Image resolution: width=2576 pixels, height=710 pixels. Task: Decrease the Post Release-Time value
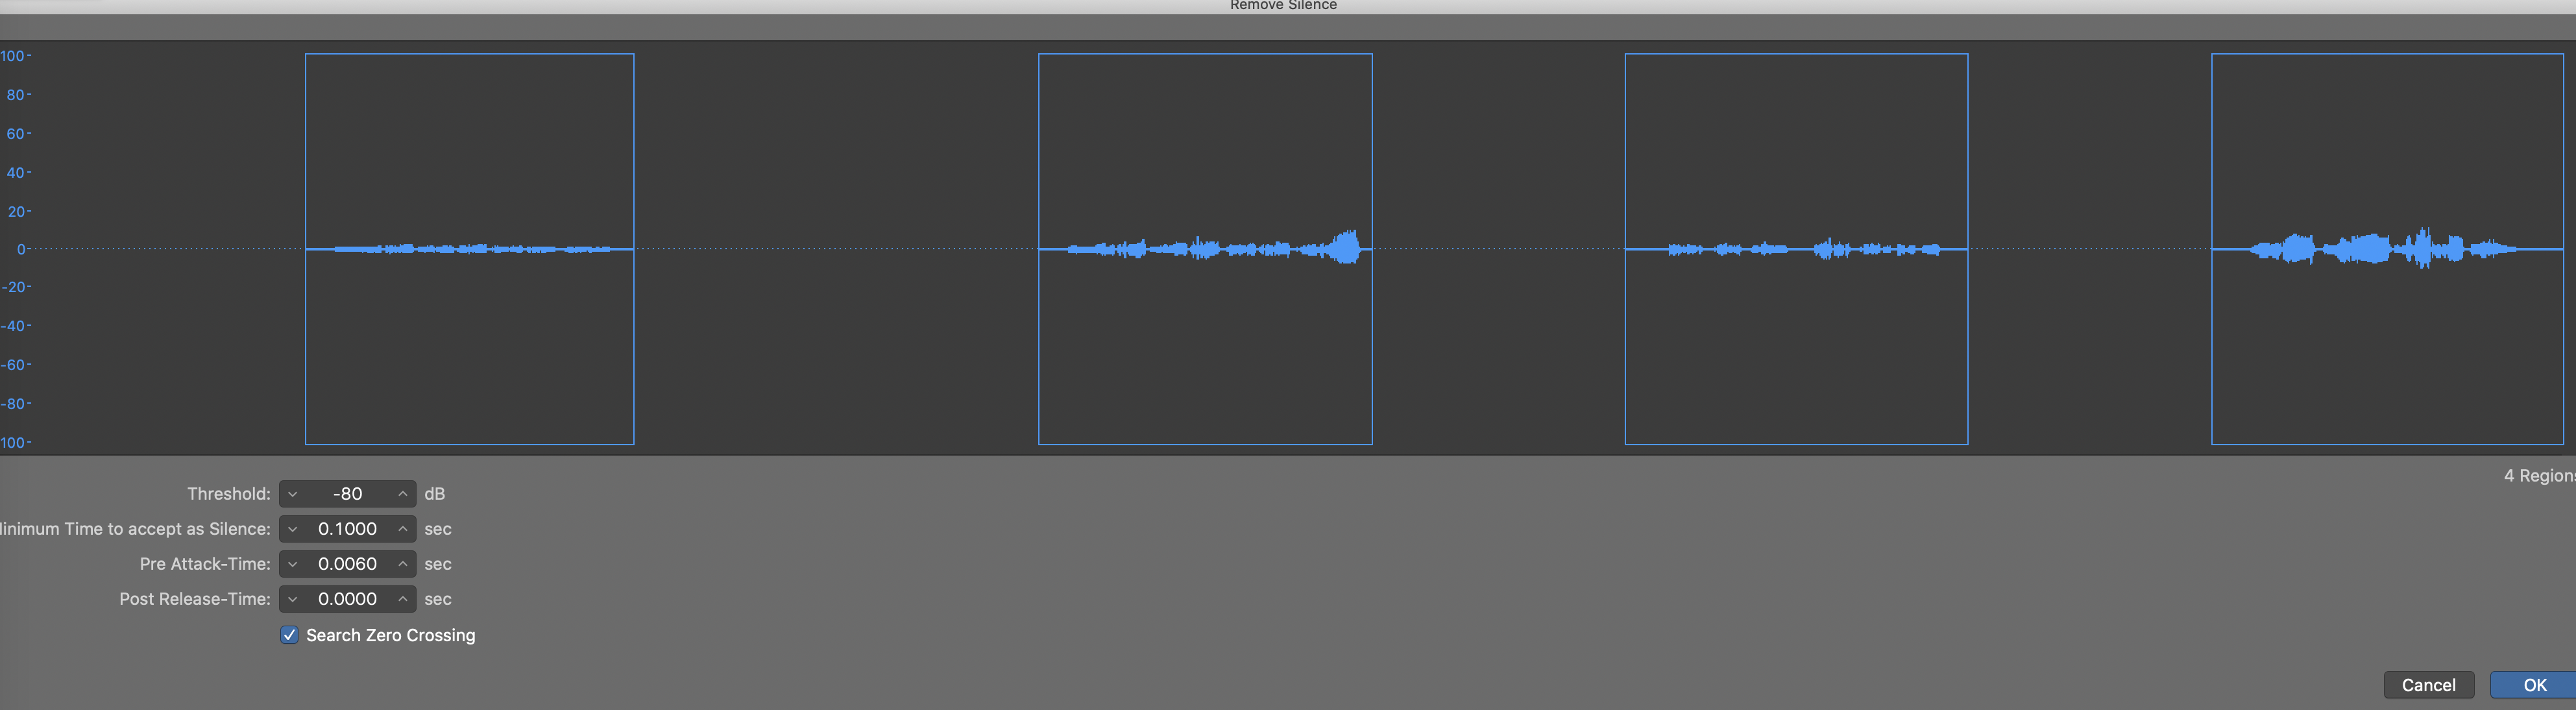292,599
